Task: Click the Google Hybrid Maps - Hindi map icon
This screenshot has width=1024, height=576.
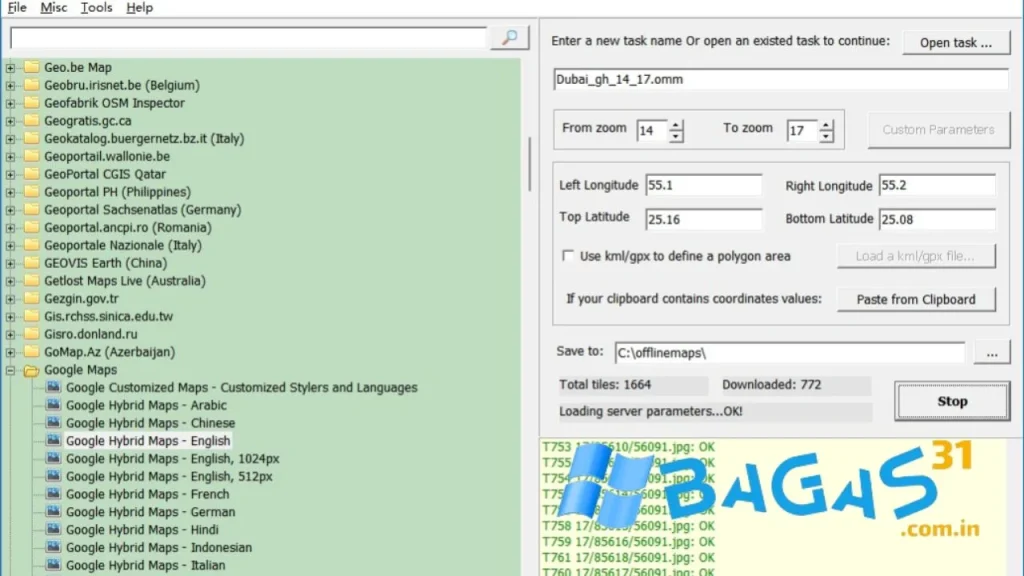Action: (x=53, y=530)
